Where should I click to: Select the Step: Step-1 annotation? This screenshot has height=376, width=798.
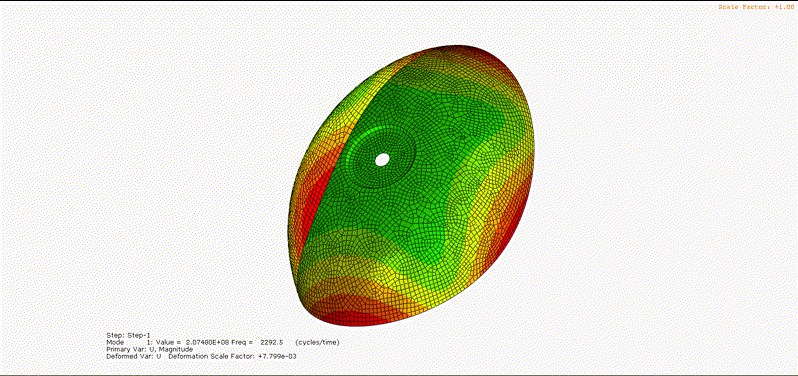click(128, 335)
